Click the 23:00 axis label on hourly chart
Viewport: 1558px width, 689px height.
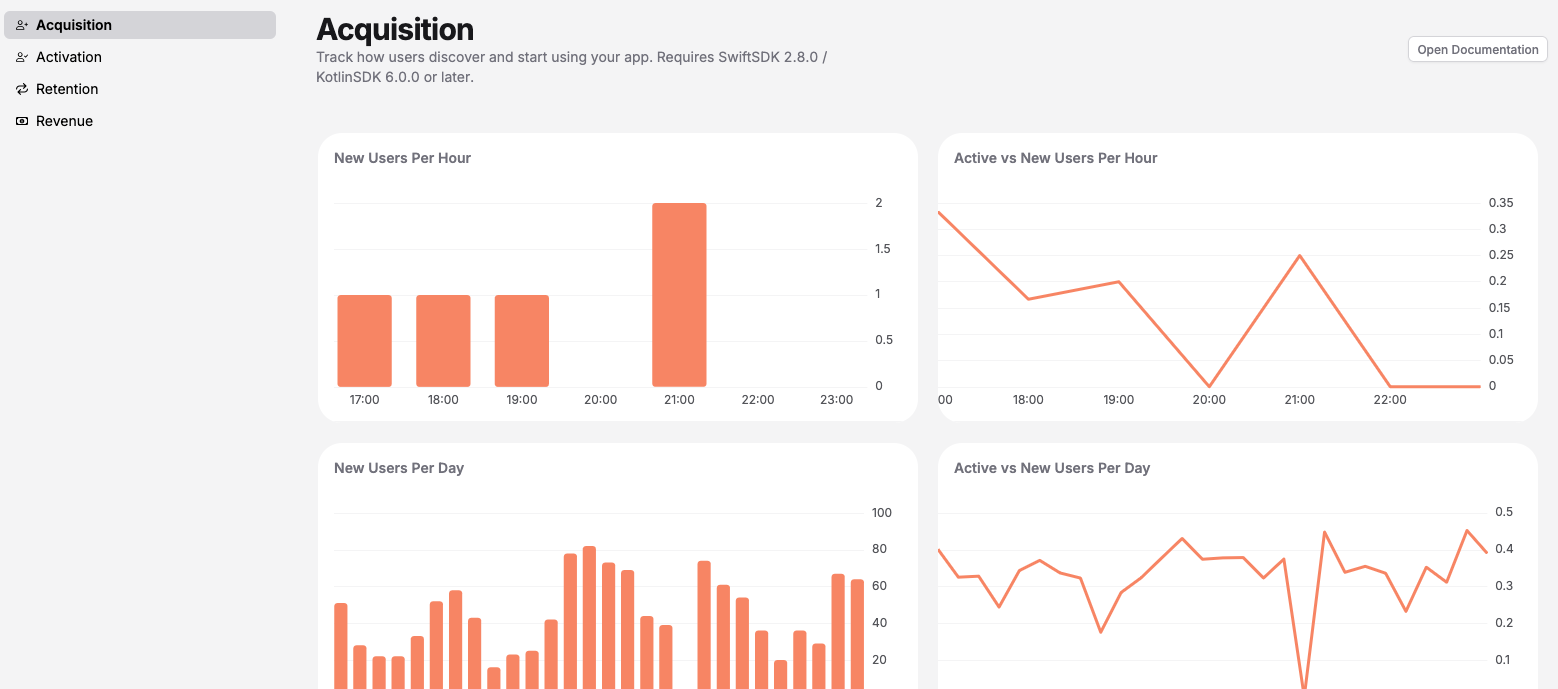click(x=836, y=399)
